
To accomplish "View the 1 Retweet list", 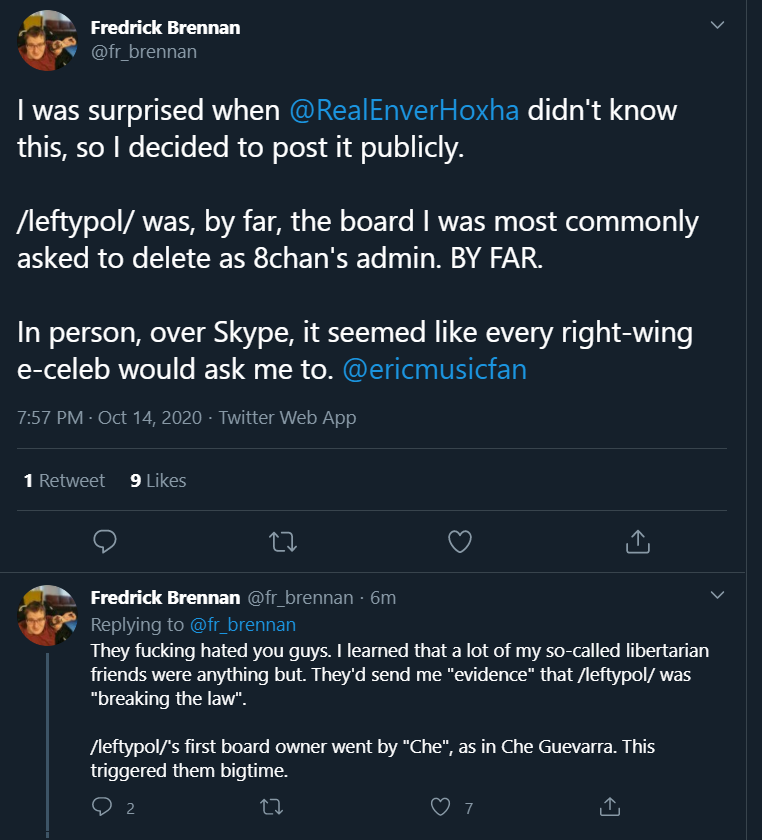I will 64,481.
